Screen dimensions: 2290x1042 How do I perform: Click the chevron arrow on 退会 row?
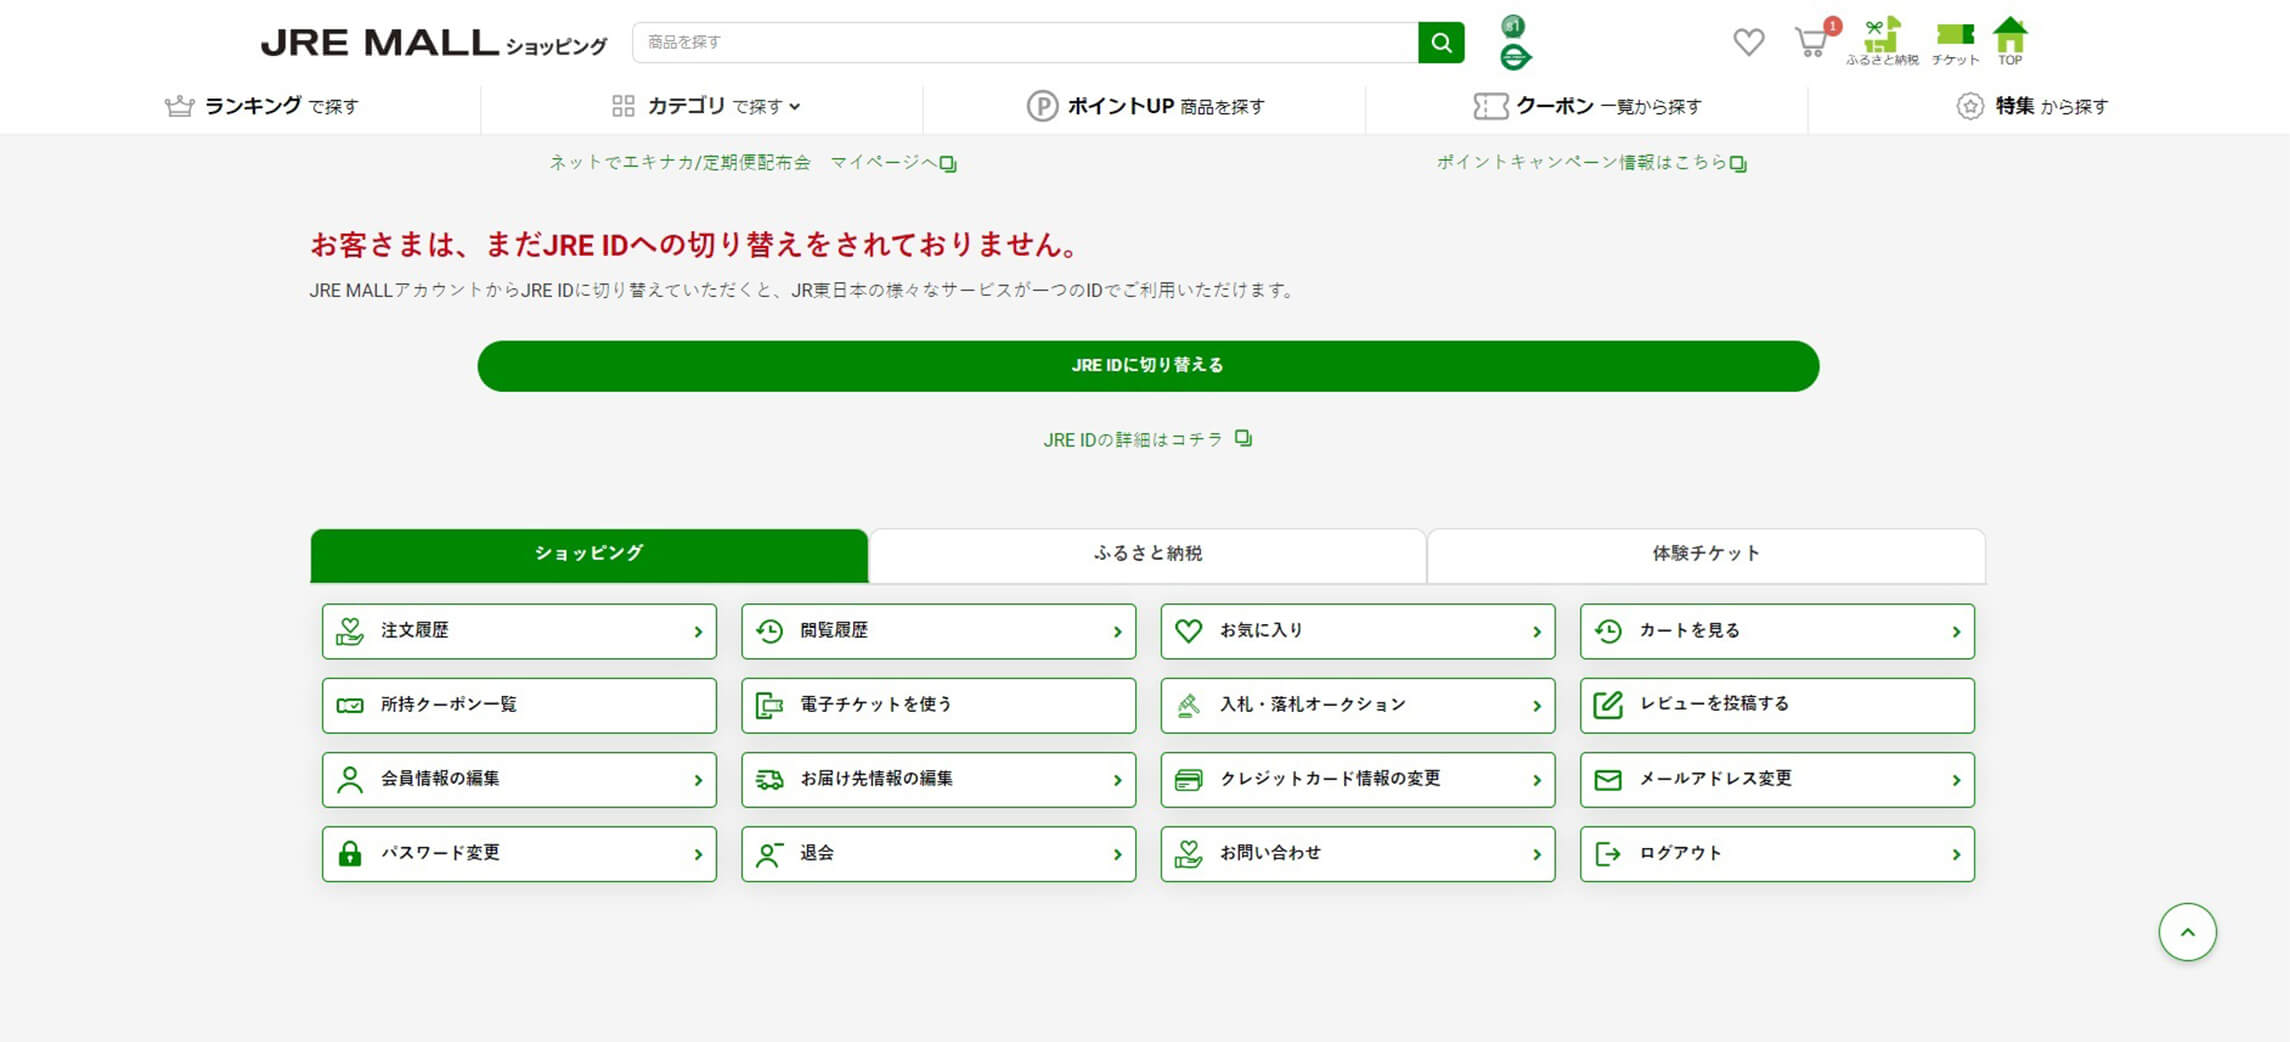point(1118,855)
